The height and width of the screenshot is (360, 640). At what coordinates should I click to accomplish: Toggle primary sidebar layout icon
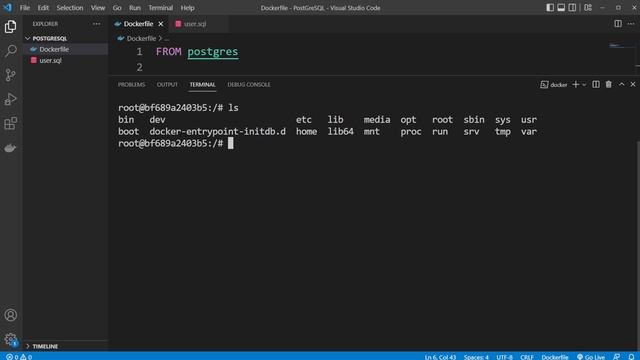550,7
